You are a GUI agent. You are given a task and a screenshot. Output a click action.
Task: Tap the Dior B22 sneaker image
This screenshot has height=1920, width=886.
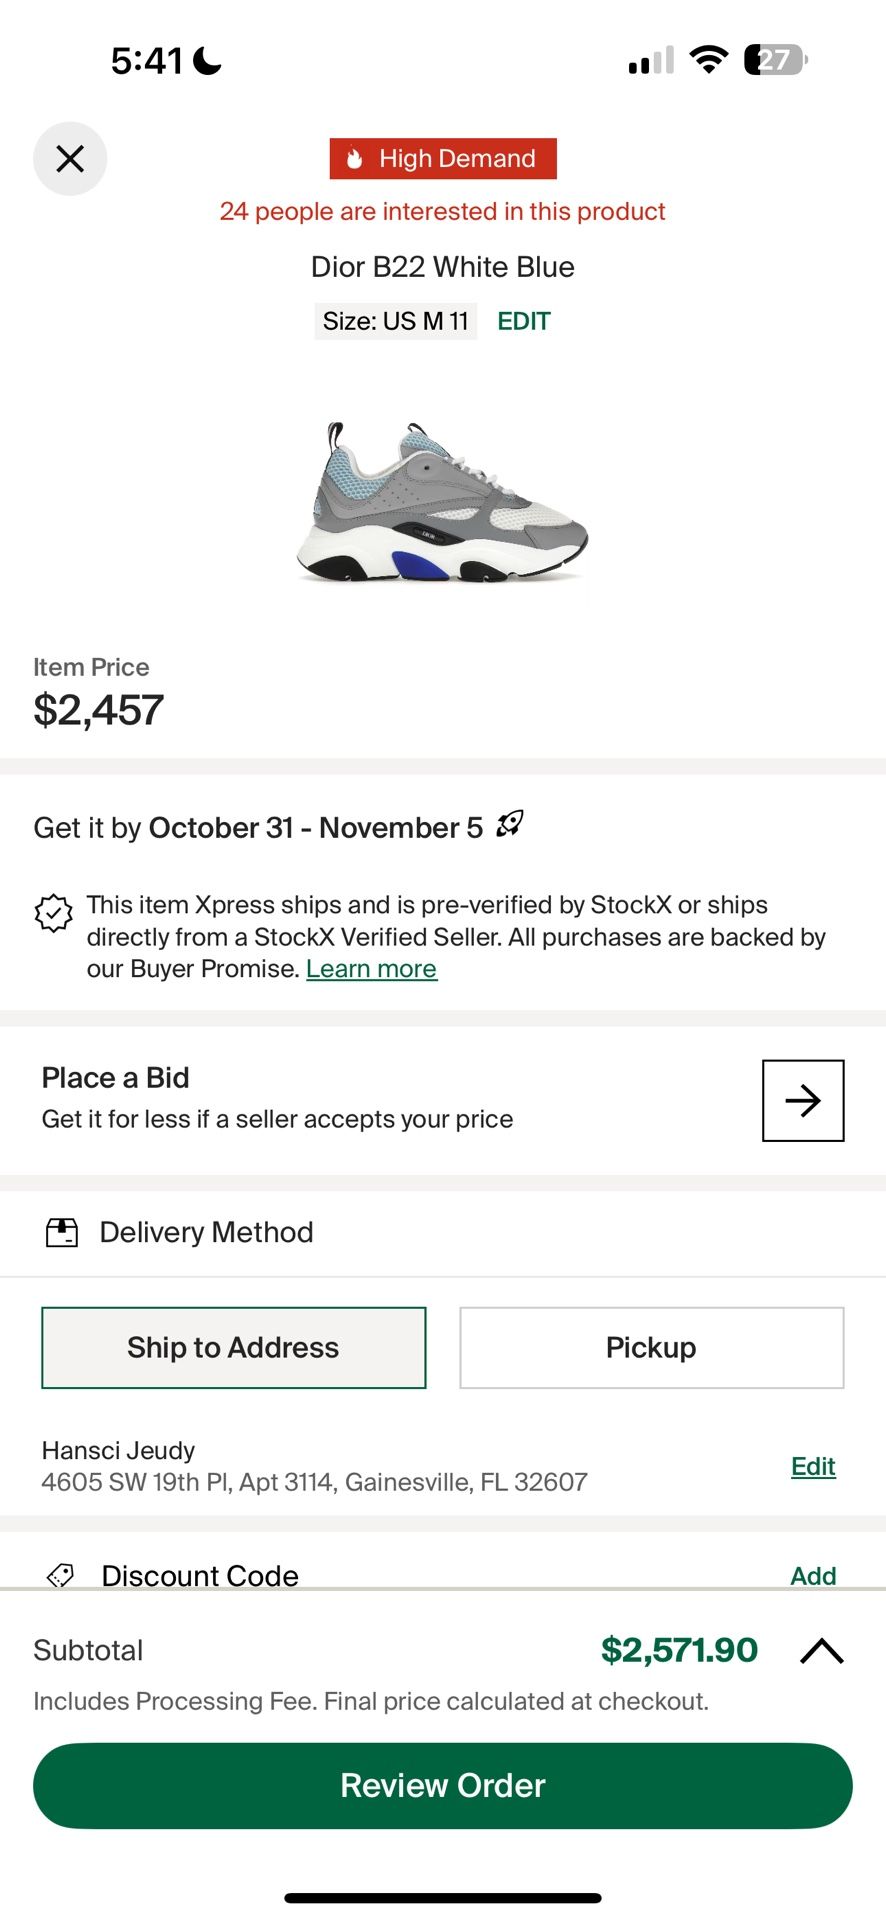pos(442,503)
